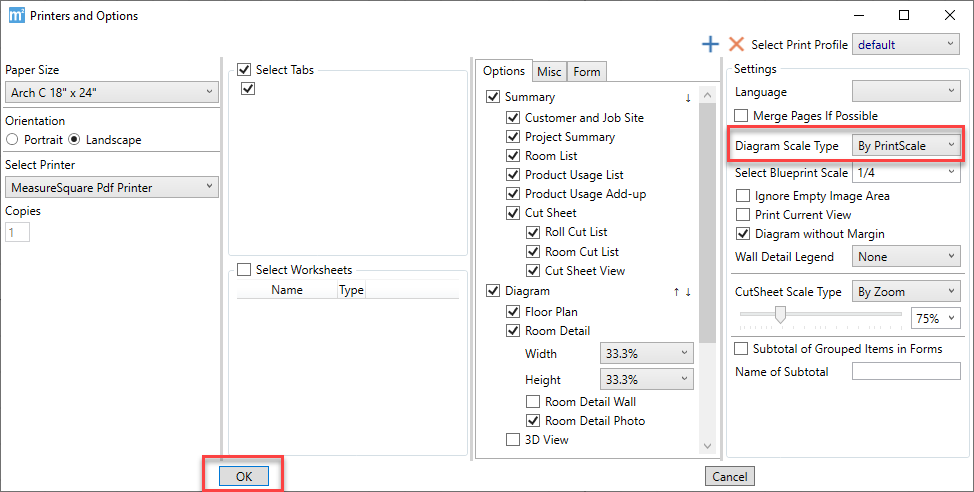
Task: Uncheck the Diagram checkbox
Action: [493, 291]
